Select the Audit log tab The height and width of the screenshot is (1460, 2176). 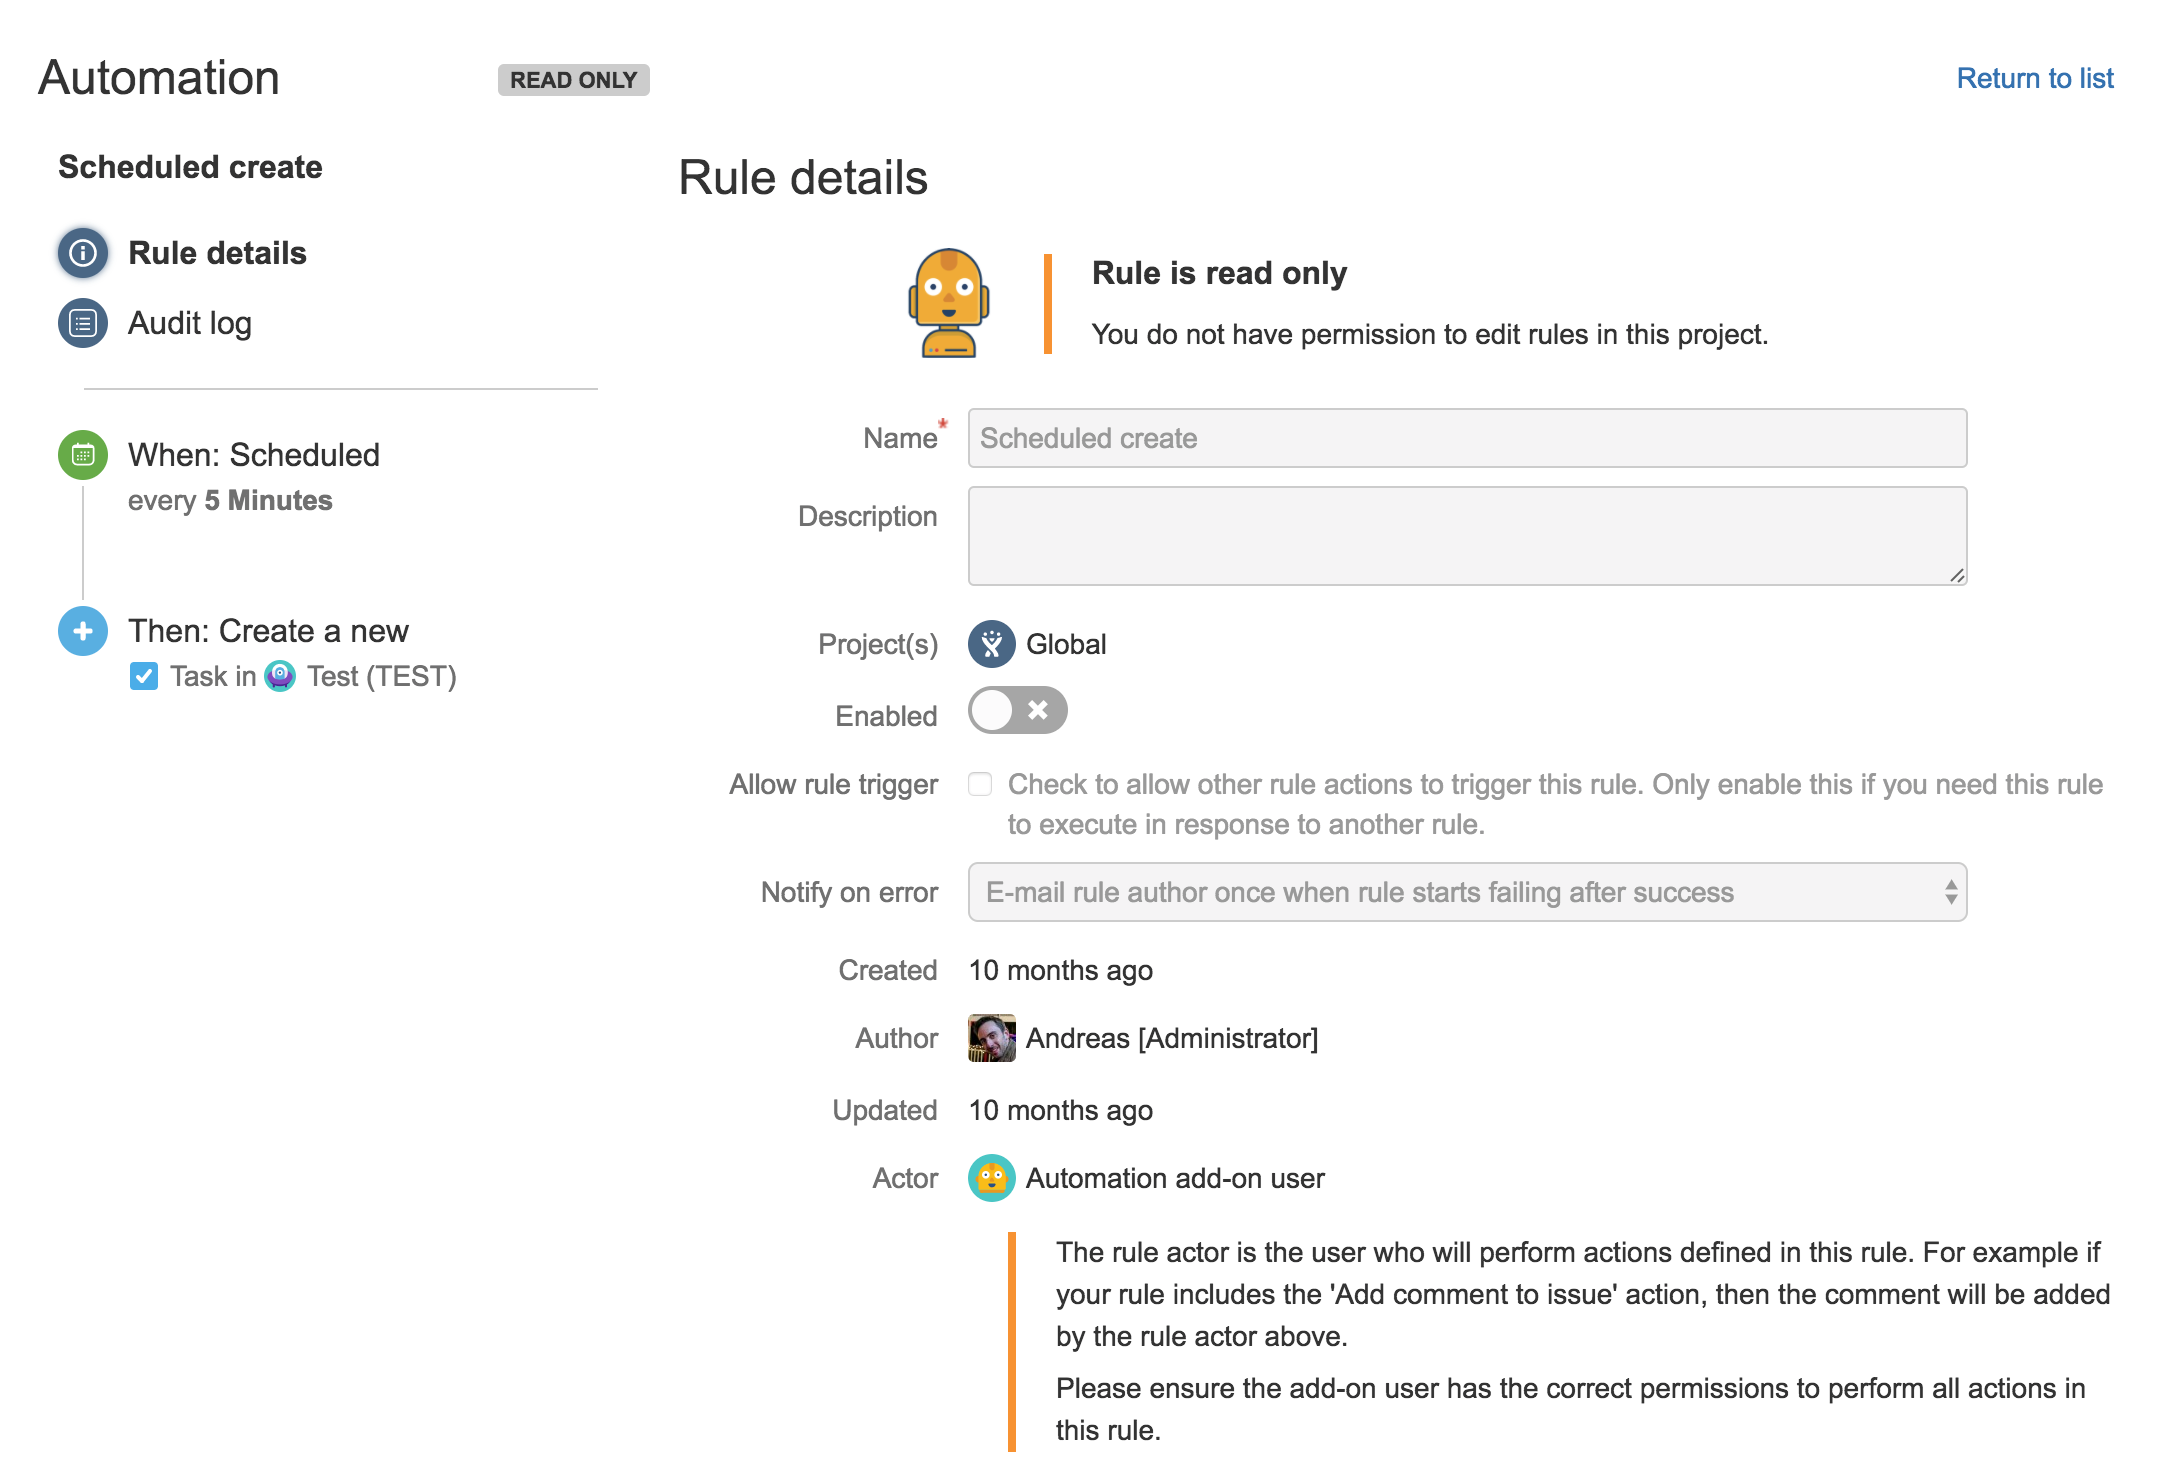192,321
